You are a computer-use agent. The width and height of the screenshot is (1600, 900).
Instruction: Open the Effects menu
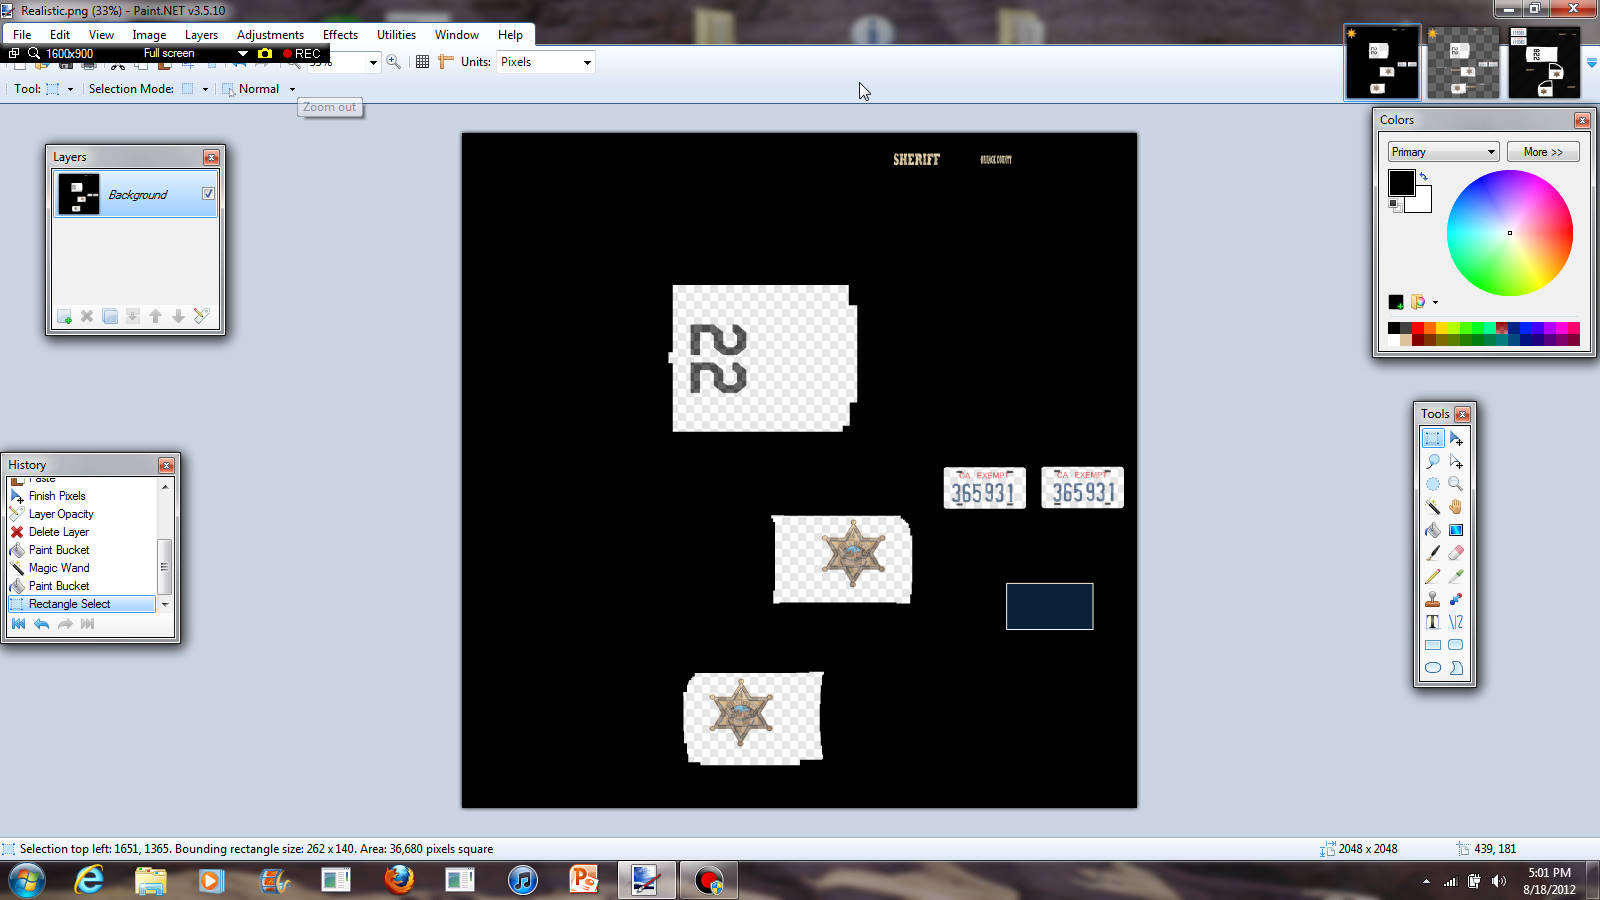(x=340, y=35)
